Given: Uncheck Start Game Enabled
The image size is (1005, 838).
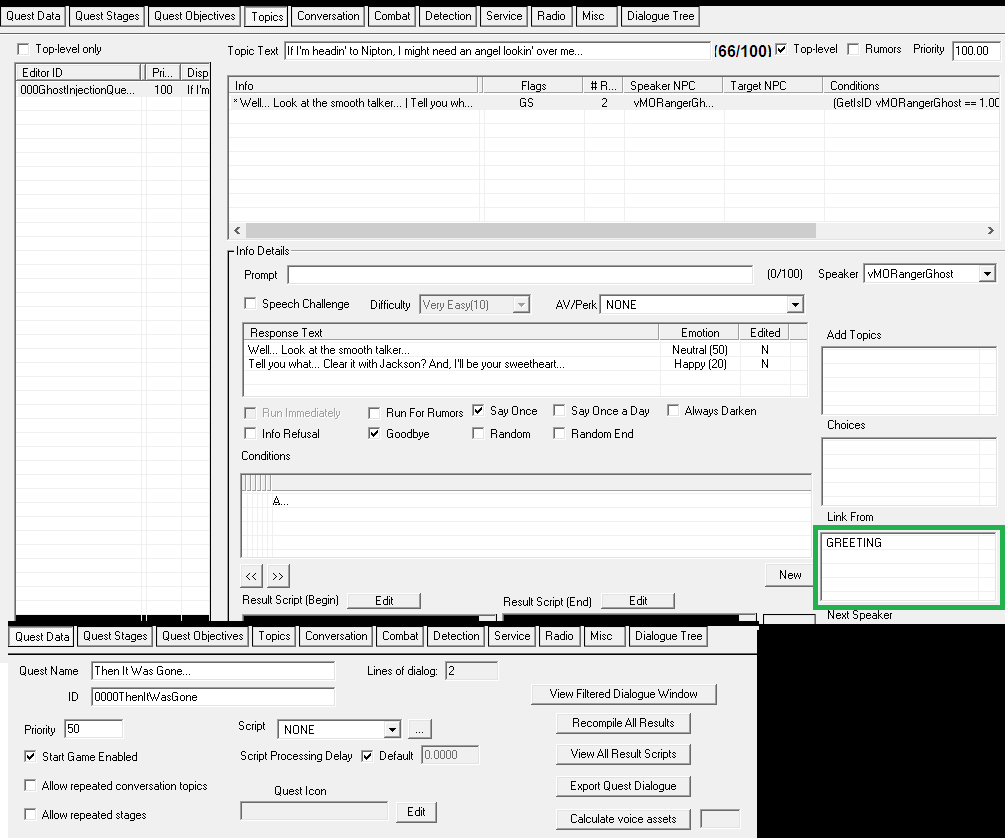Looking at the screenshot, I should click(x=30, y=757).
